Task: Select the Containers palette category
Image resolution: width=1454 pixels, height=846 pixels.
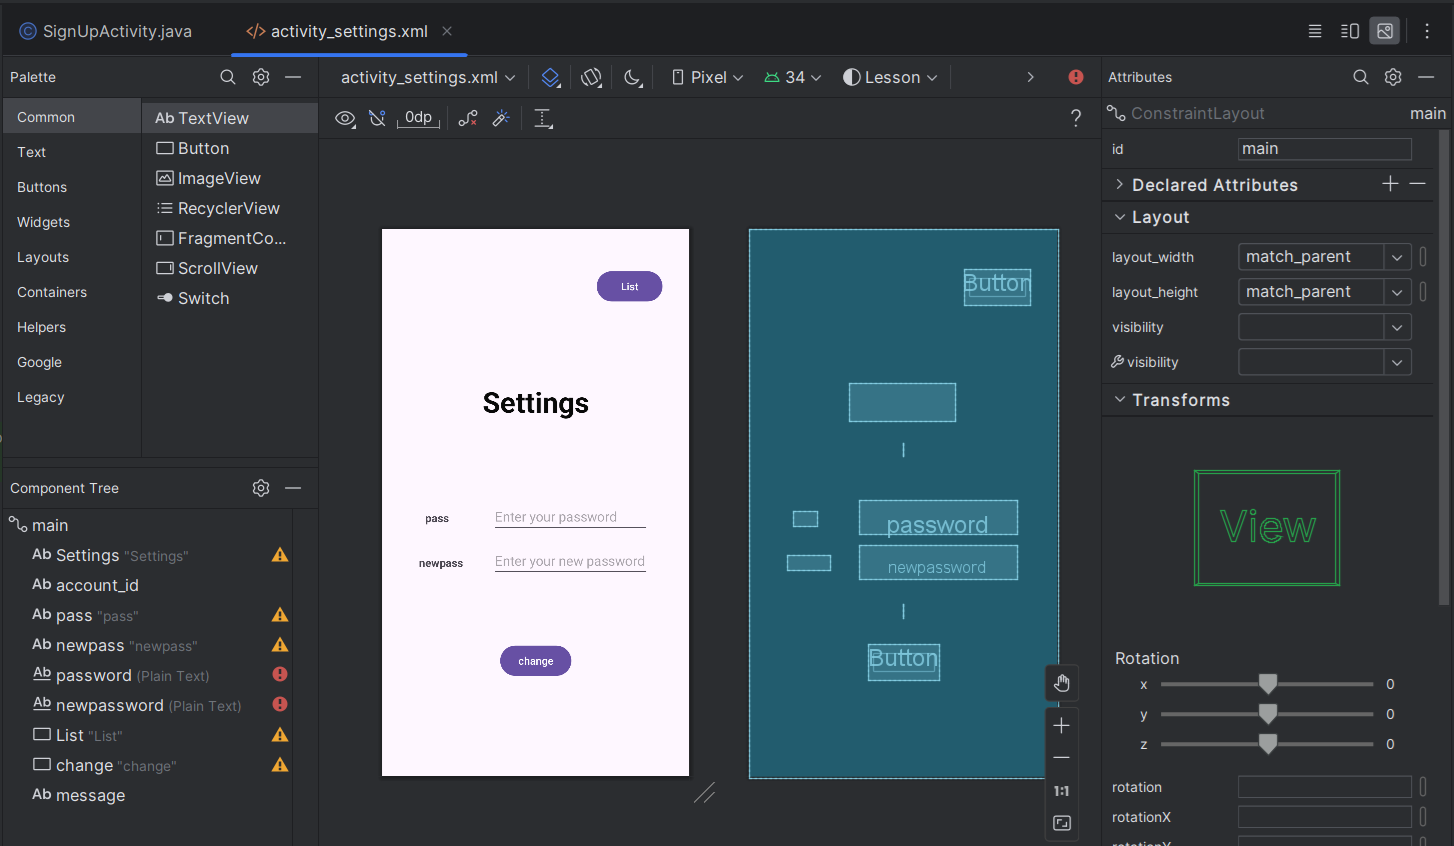Action: [72, 292]
